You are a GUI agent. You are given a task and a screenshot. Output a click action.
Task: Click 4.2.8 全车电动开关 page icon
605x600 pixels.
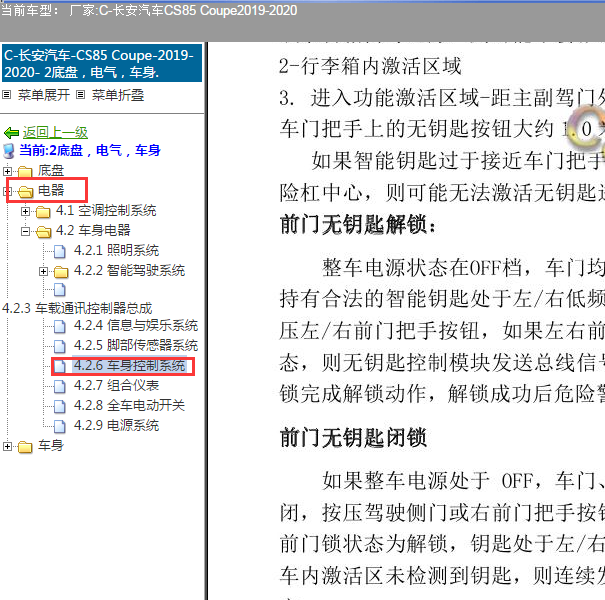click(60, 406)
